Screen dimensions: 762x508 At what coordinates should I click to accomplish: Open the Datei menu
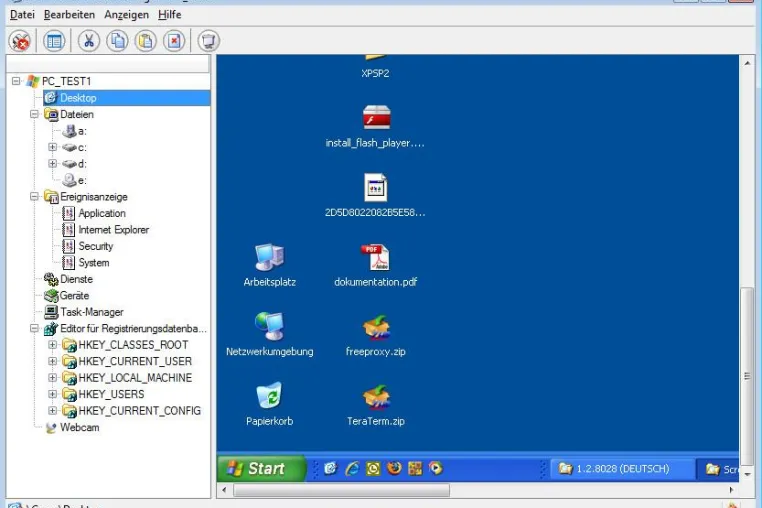click(22, 15)
